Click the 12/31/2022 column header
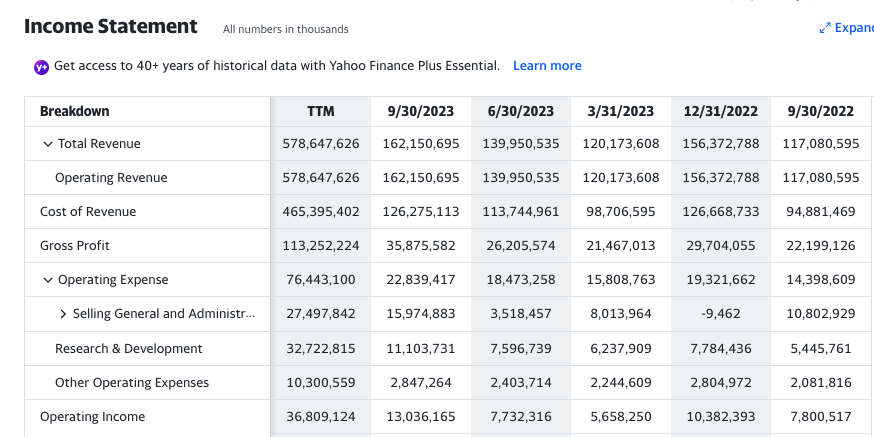This screenshot has width=874, height=437. click(721, 111)
